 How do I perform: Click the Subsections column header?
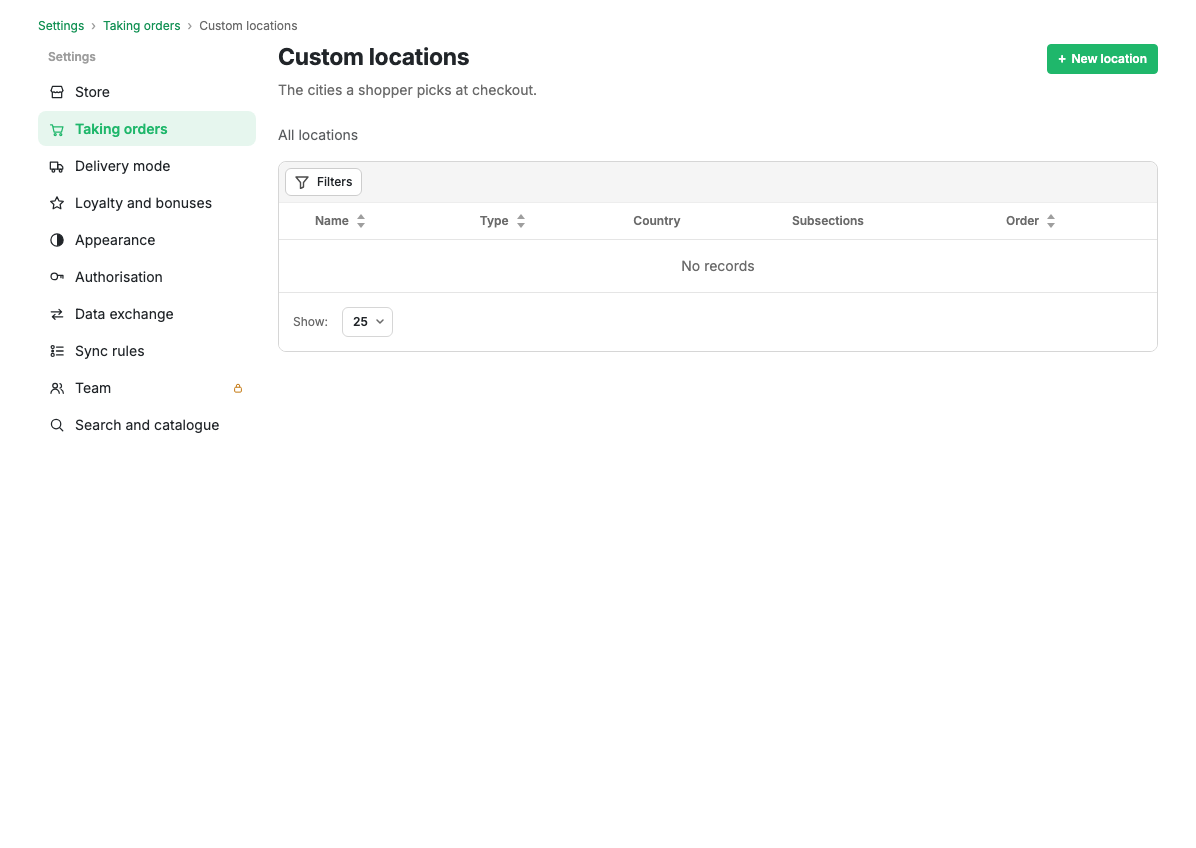point(828,221)
